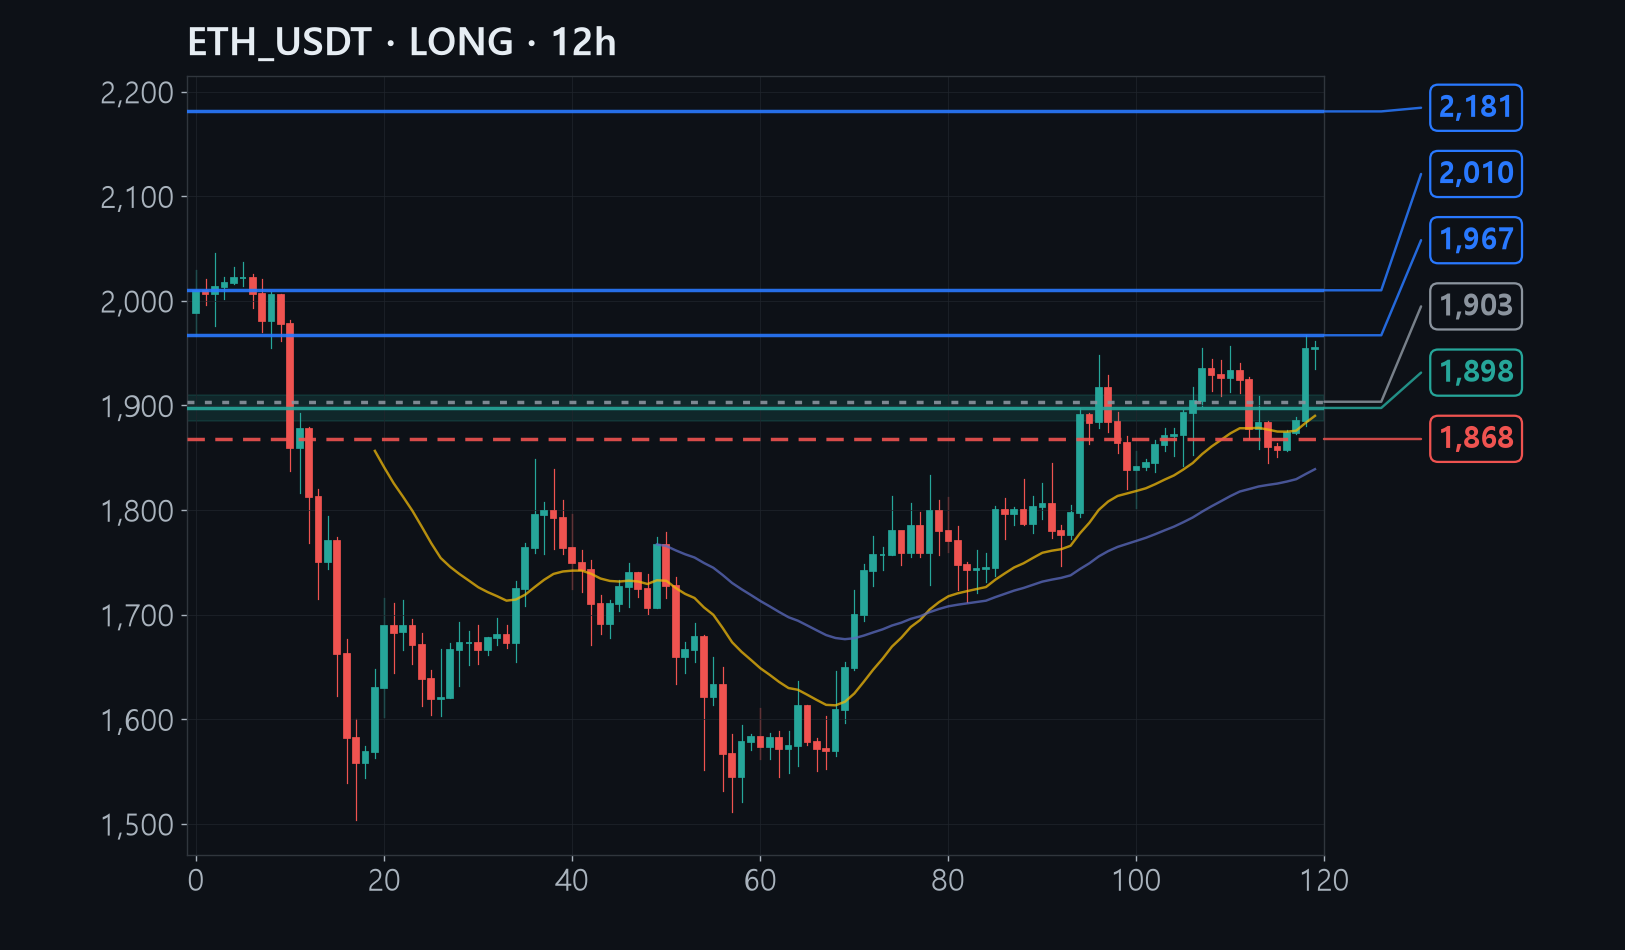The image size is (1625, 950).
Task: Click the 2,010 price label
Action: pyautogui.click(x=1475, y=173)
